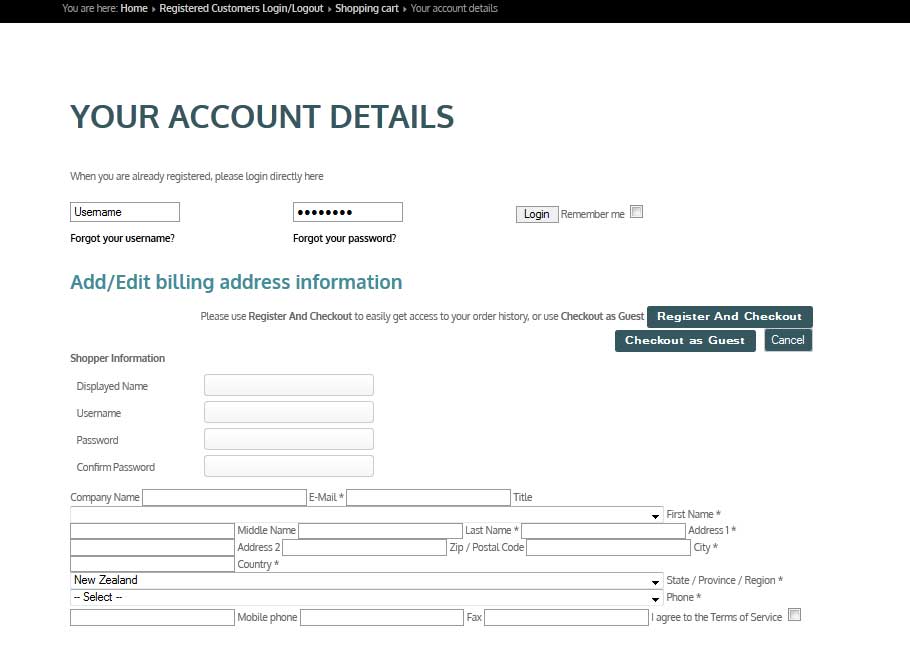The image size is (910, 669).
Task: Click the Shopper Information label
Action: tap(118, 358)
